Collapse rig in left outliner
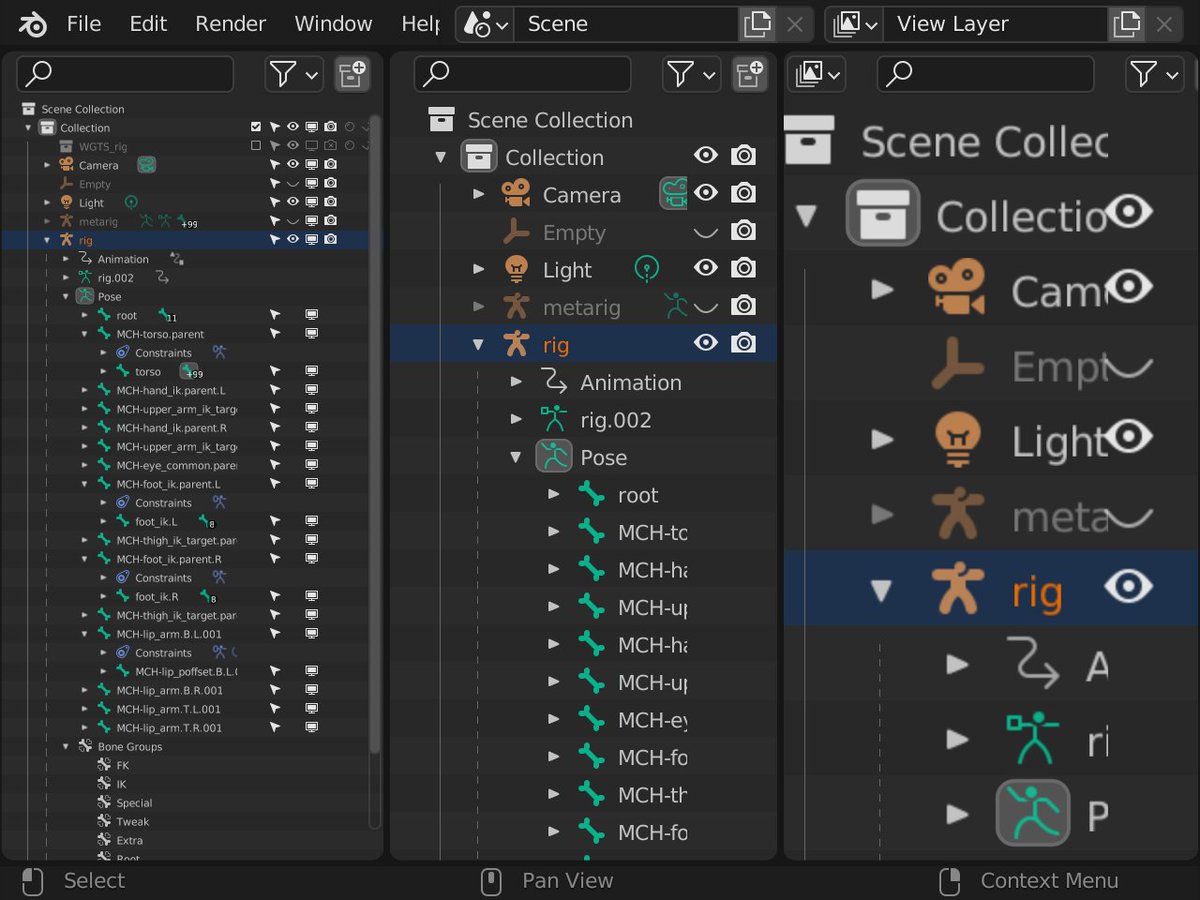 pyautogui.click(x=47, y=240)
